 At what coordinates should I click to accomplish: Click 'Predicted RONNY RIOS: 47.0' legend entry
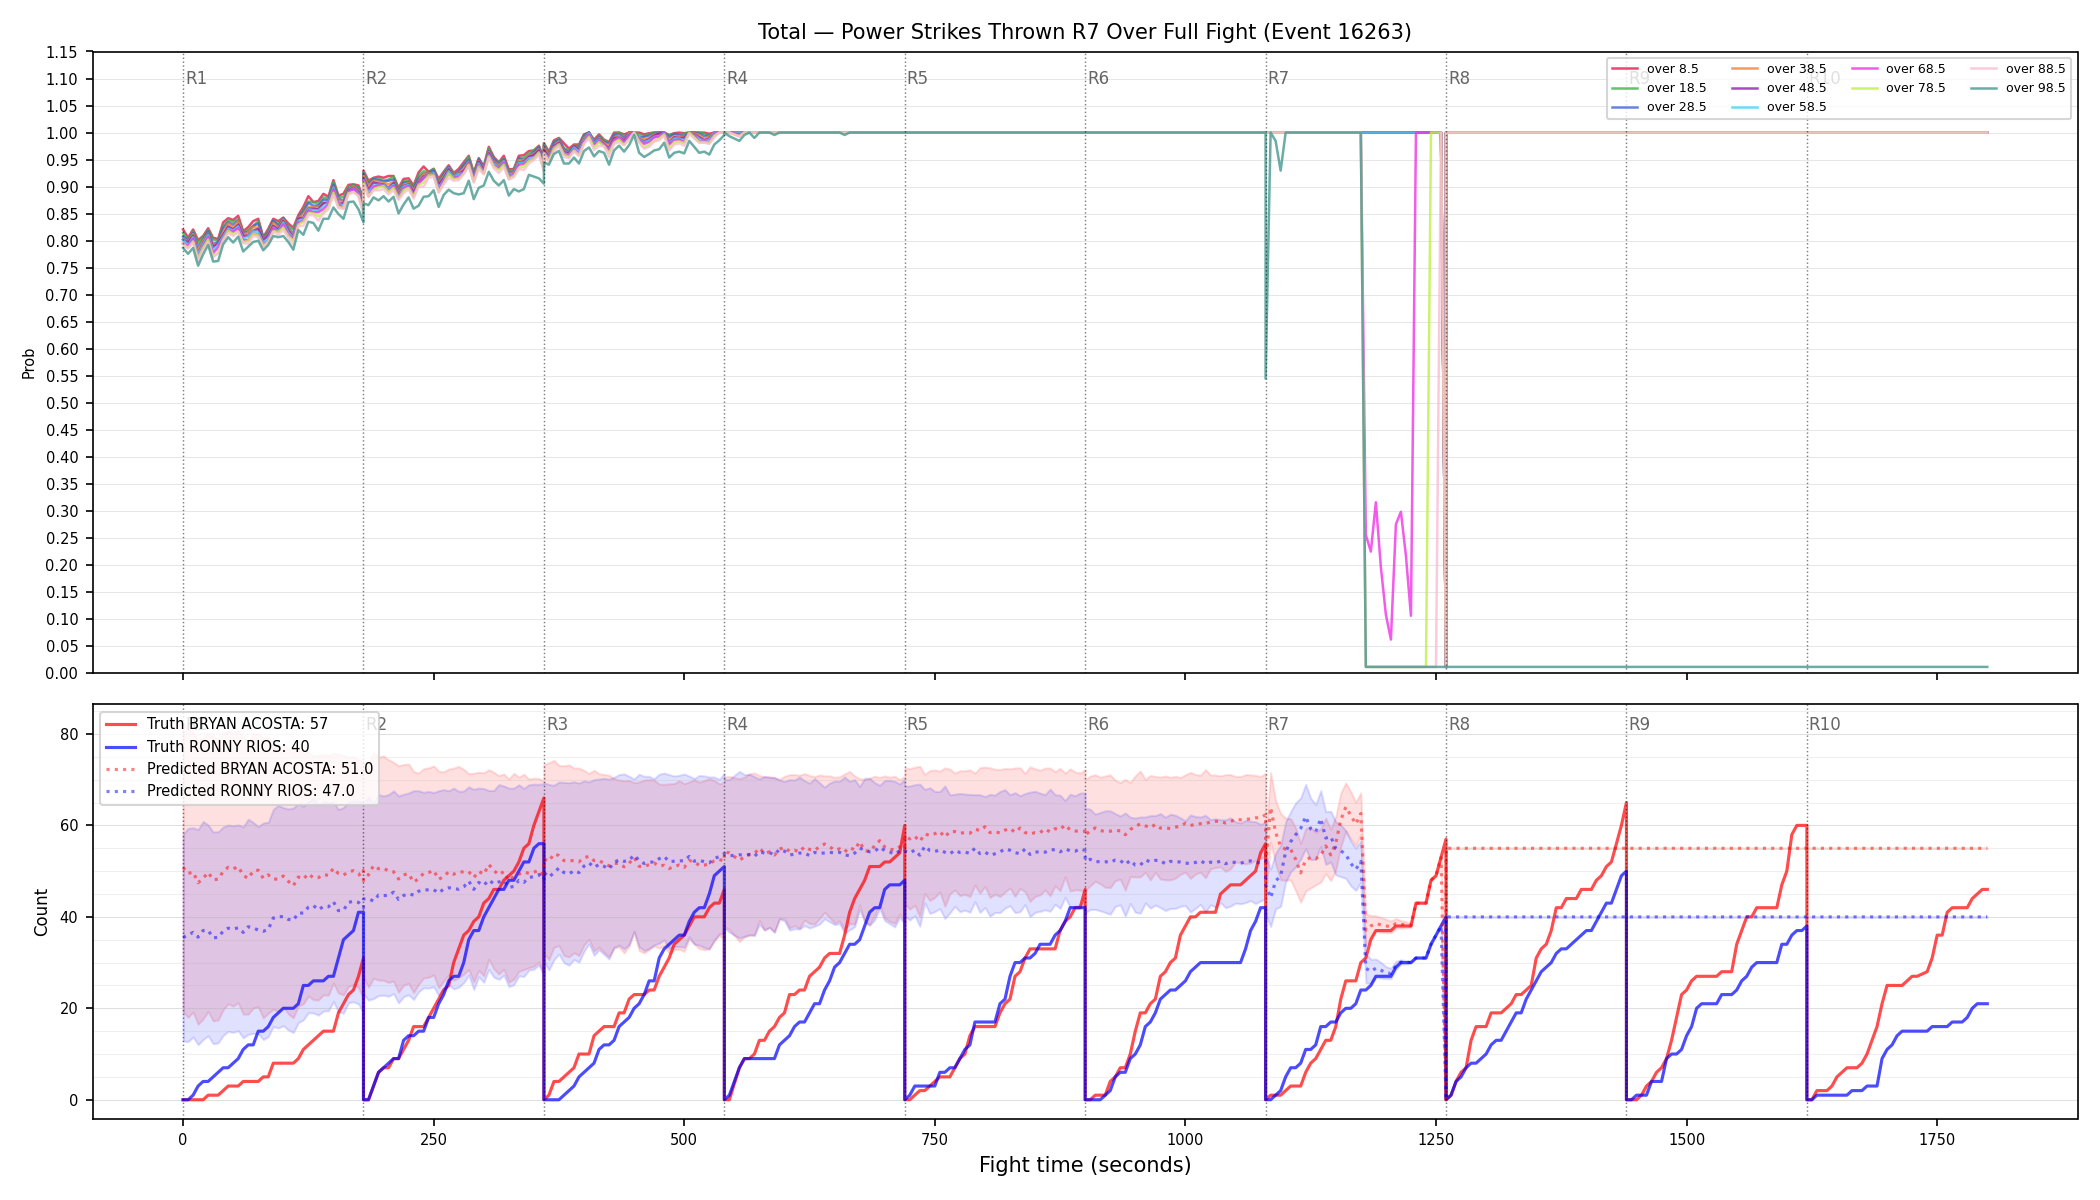(x=229, y=791)
